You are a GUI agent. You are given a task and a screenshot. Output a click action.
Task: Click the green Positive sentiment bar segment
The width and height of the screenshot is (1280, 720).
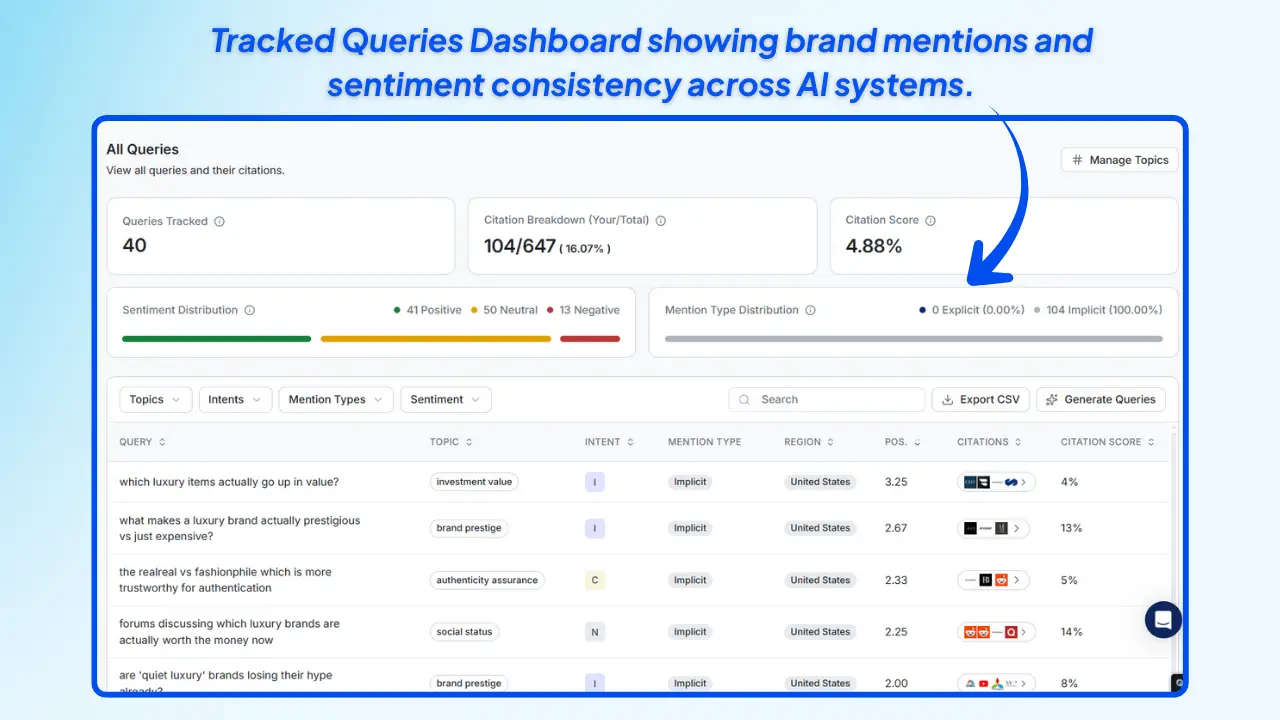pyautogui.click(x=215, y=339)
